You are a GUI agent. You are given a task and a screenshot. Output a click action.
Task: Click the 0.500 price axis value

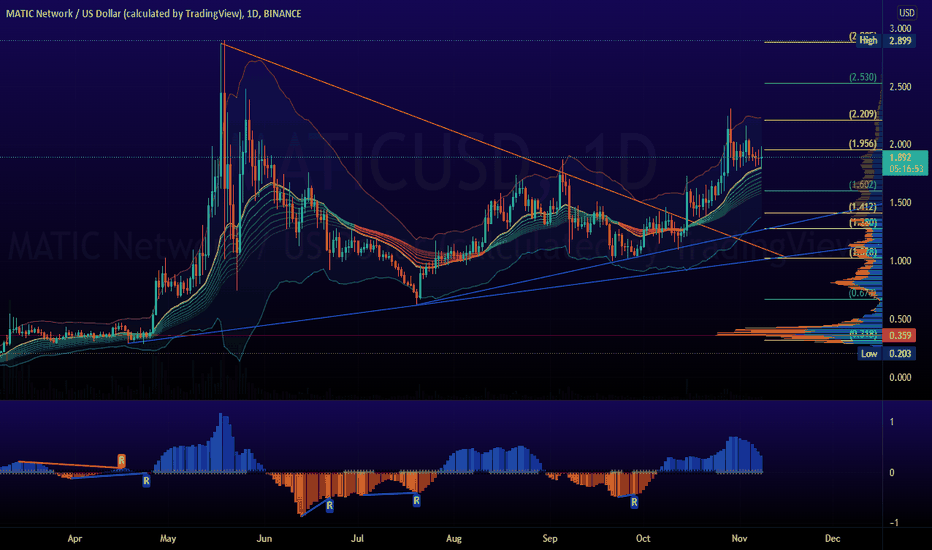[900, 319]
